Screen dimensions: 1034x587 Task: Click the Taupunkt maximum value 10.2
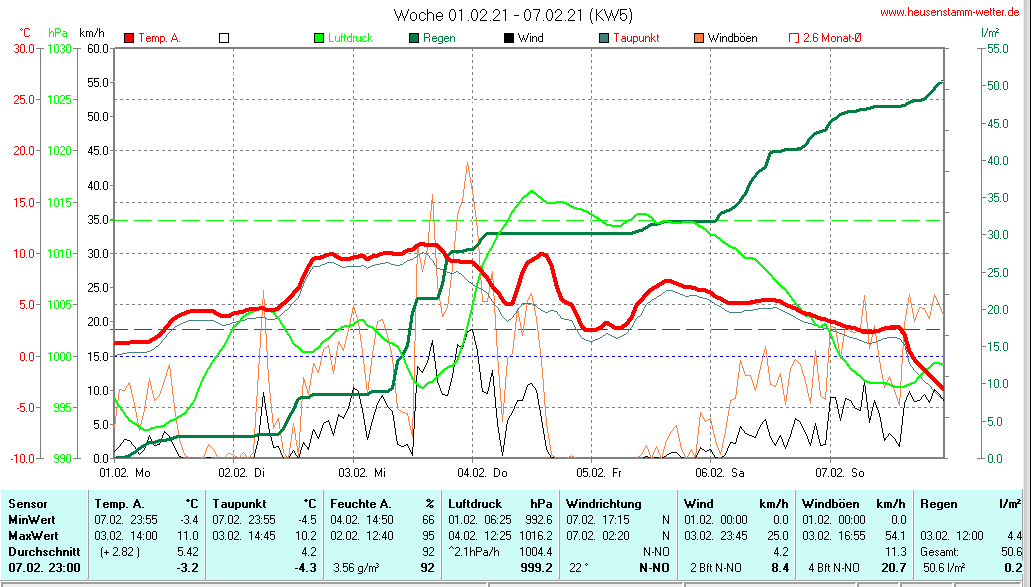(306, 536)
